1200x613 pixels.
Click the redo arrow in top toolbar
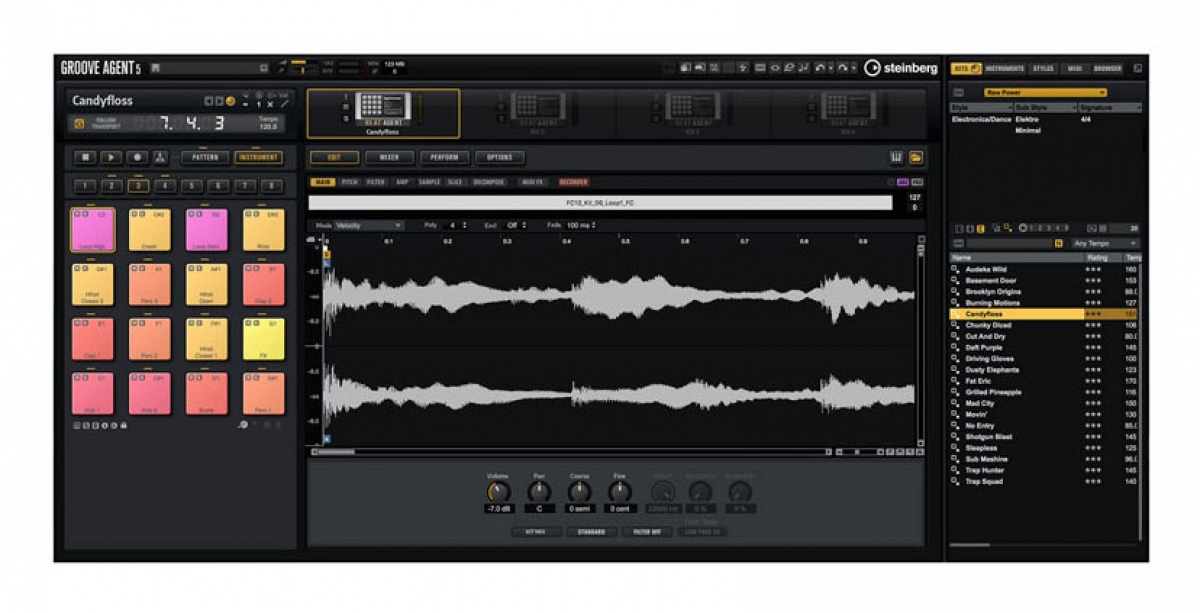[x=843, y=68]
